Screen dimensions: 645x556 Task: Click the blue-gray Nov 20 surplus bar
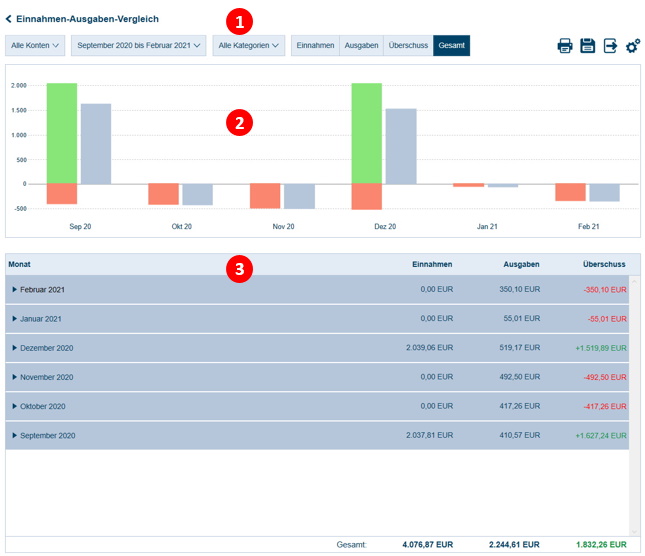pos(299,197)
